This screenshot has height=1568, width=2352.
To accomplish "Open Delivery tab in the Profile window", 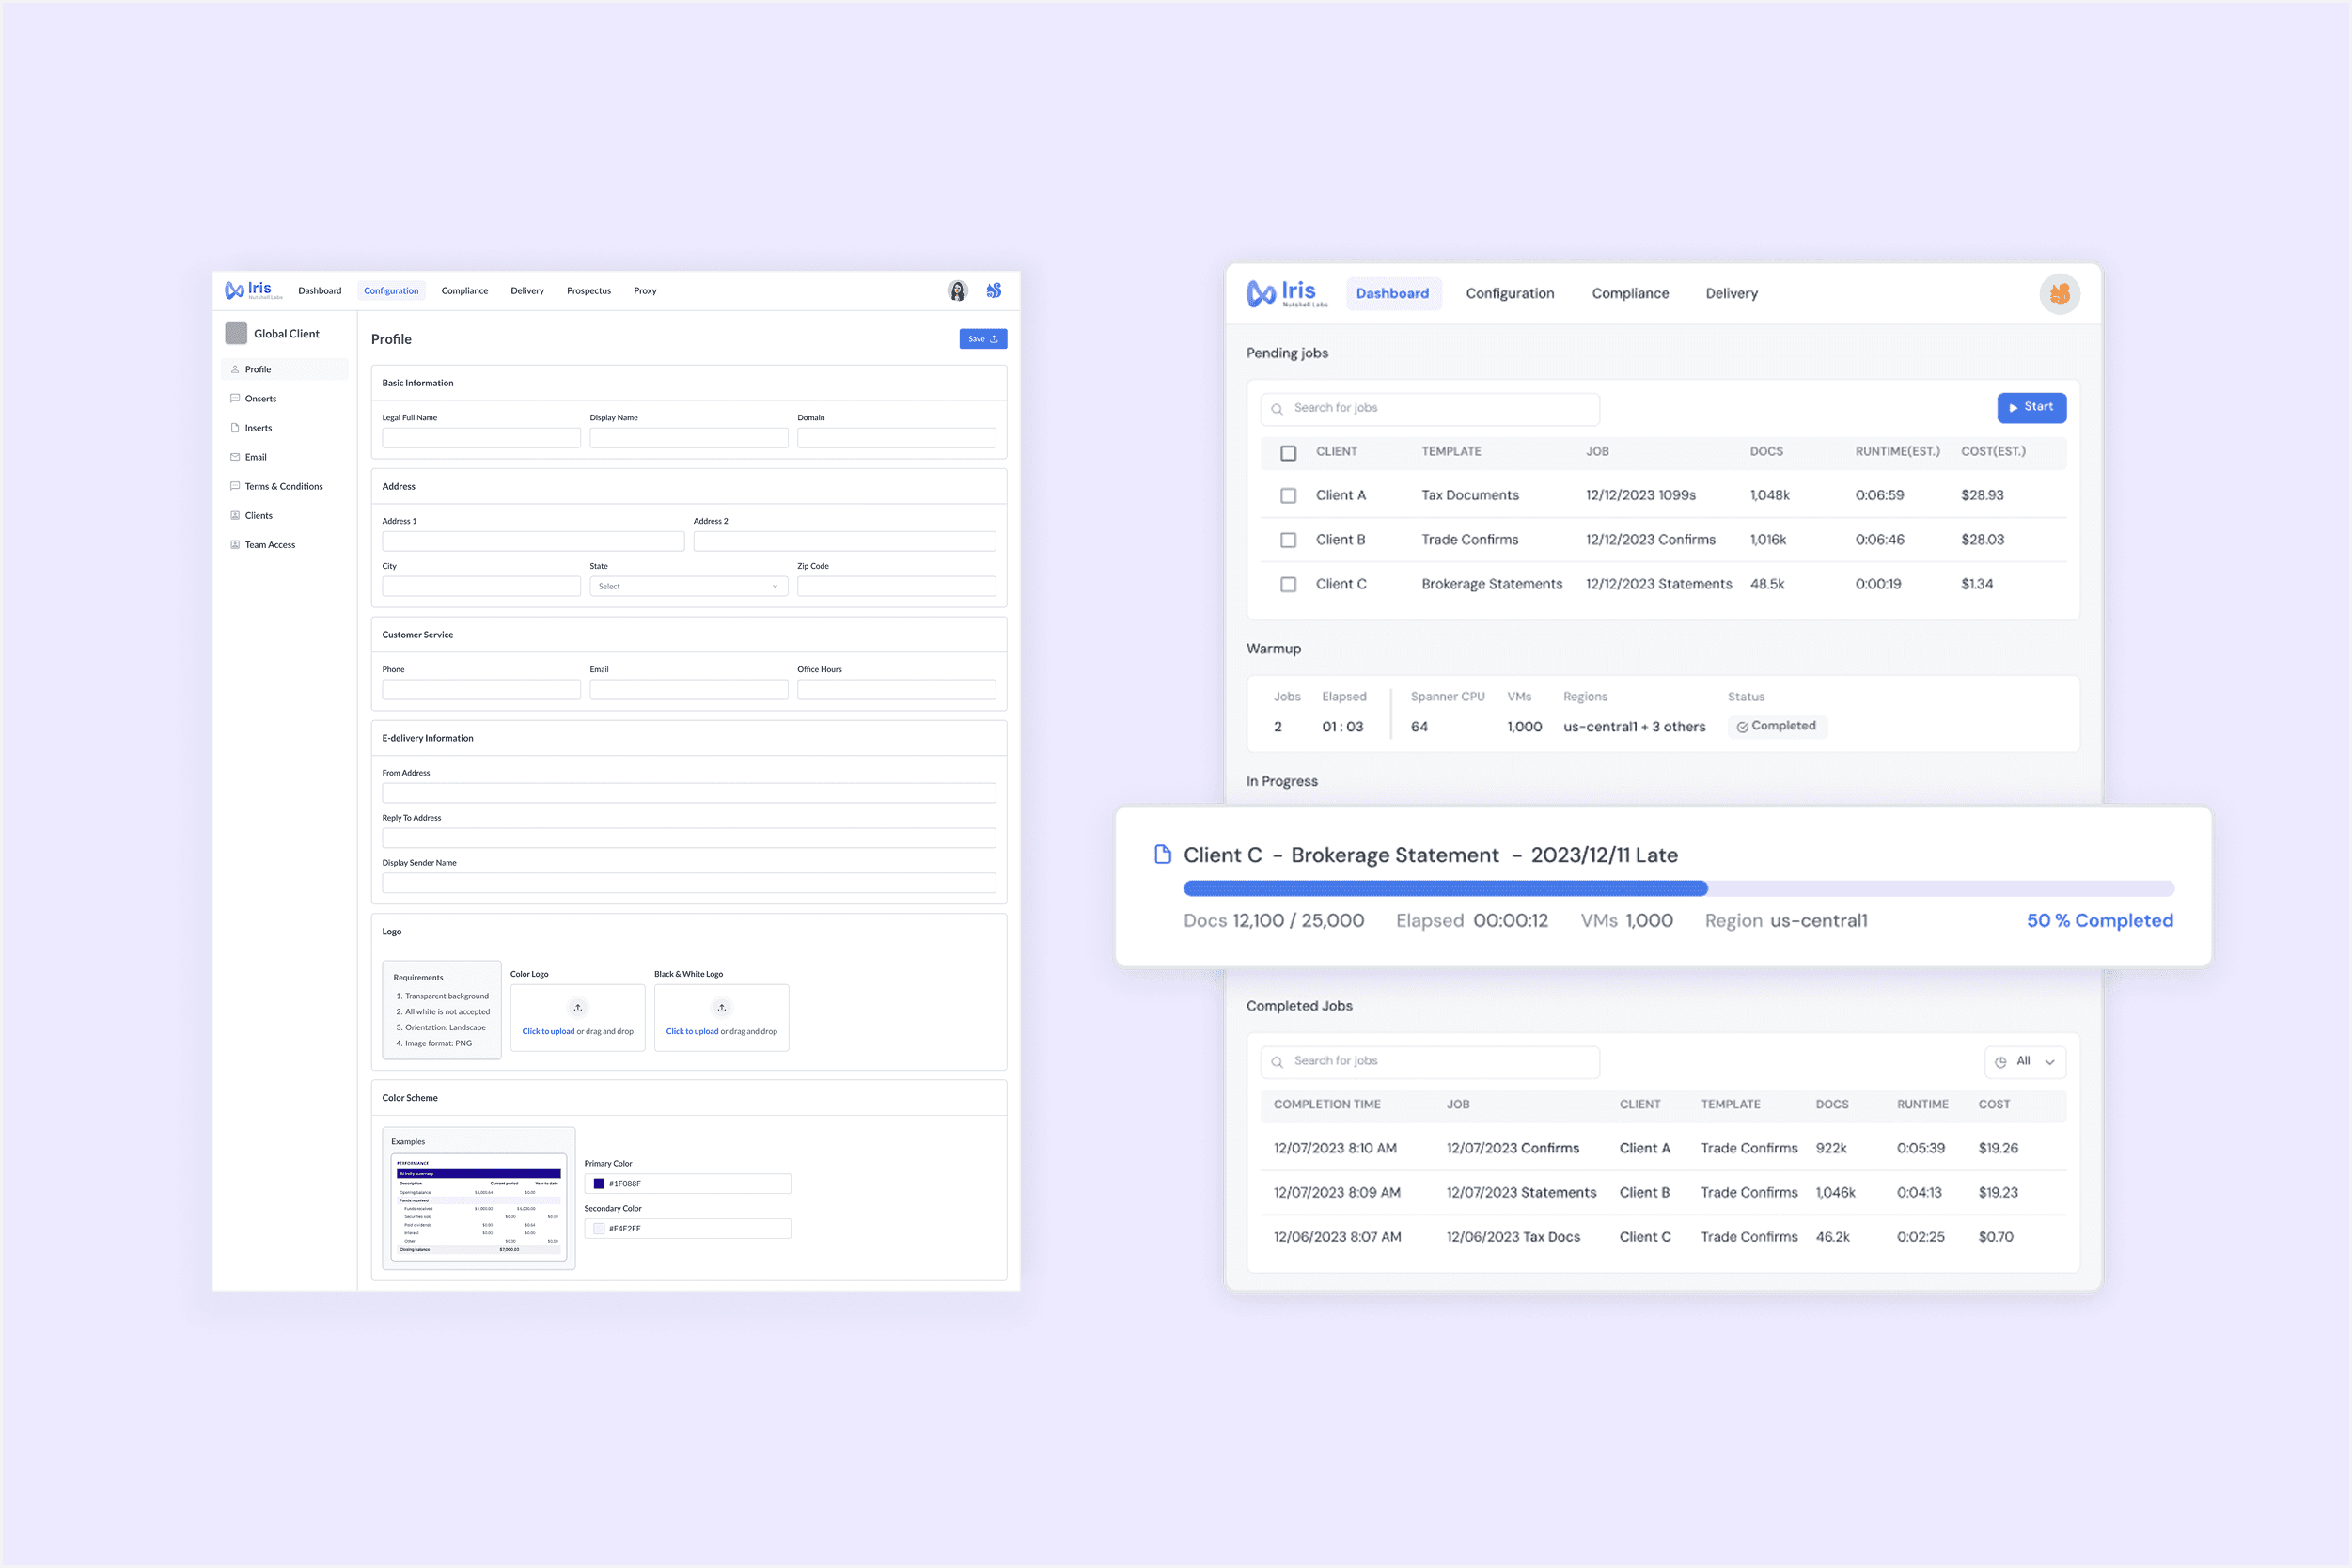I will click(527, 291).
